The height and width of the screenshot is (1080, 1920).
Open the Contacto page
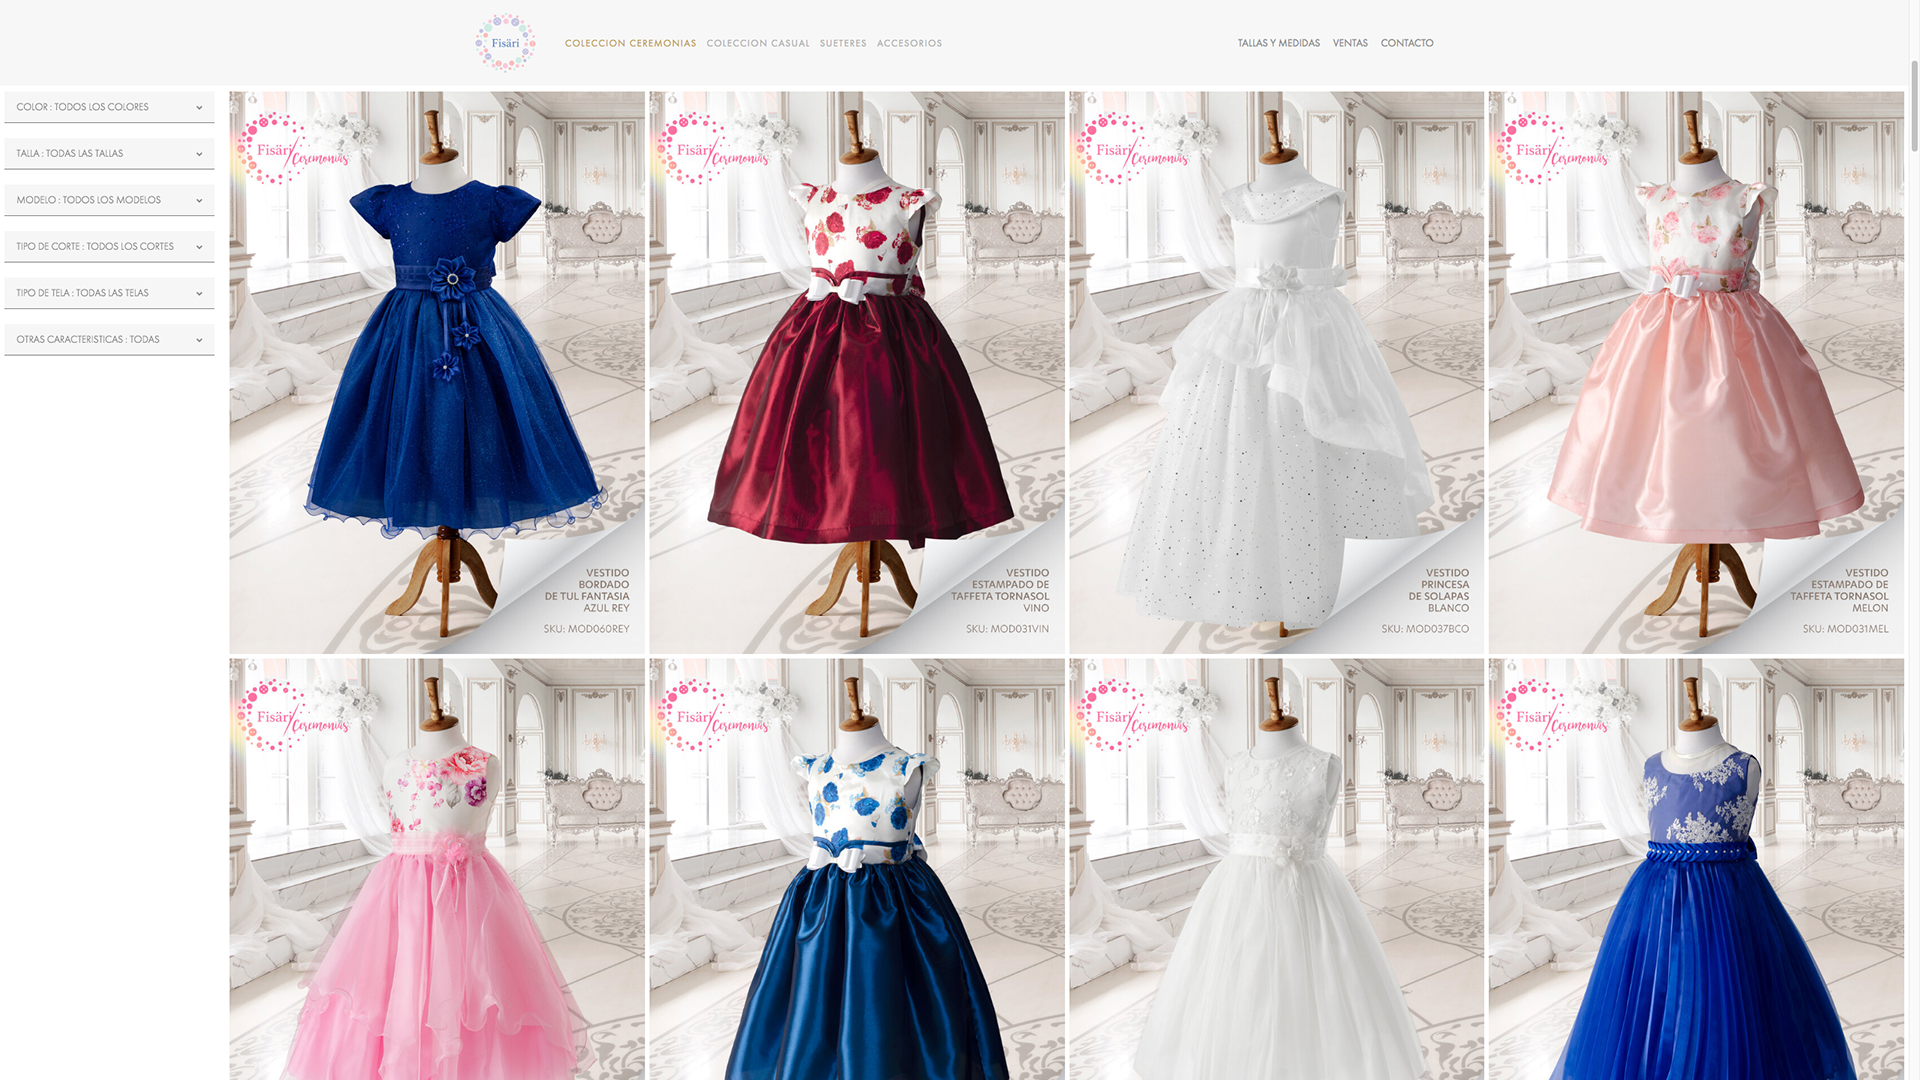tap(1407, 43)
